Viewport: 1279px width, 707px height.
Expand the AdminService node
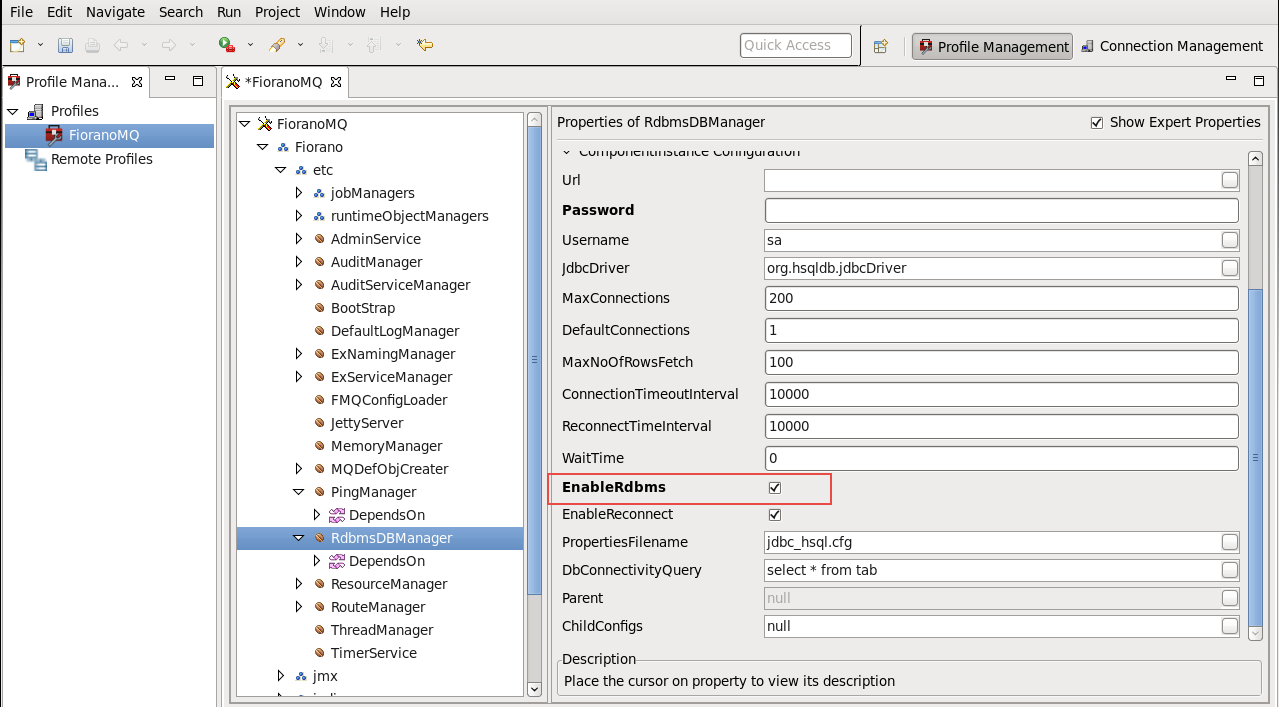pos(299,239)
